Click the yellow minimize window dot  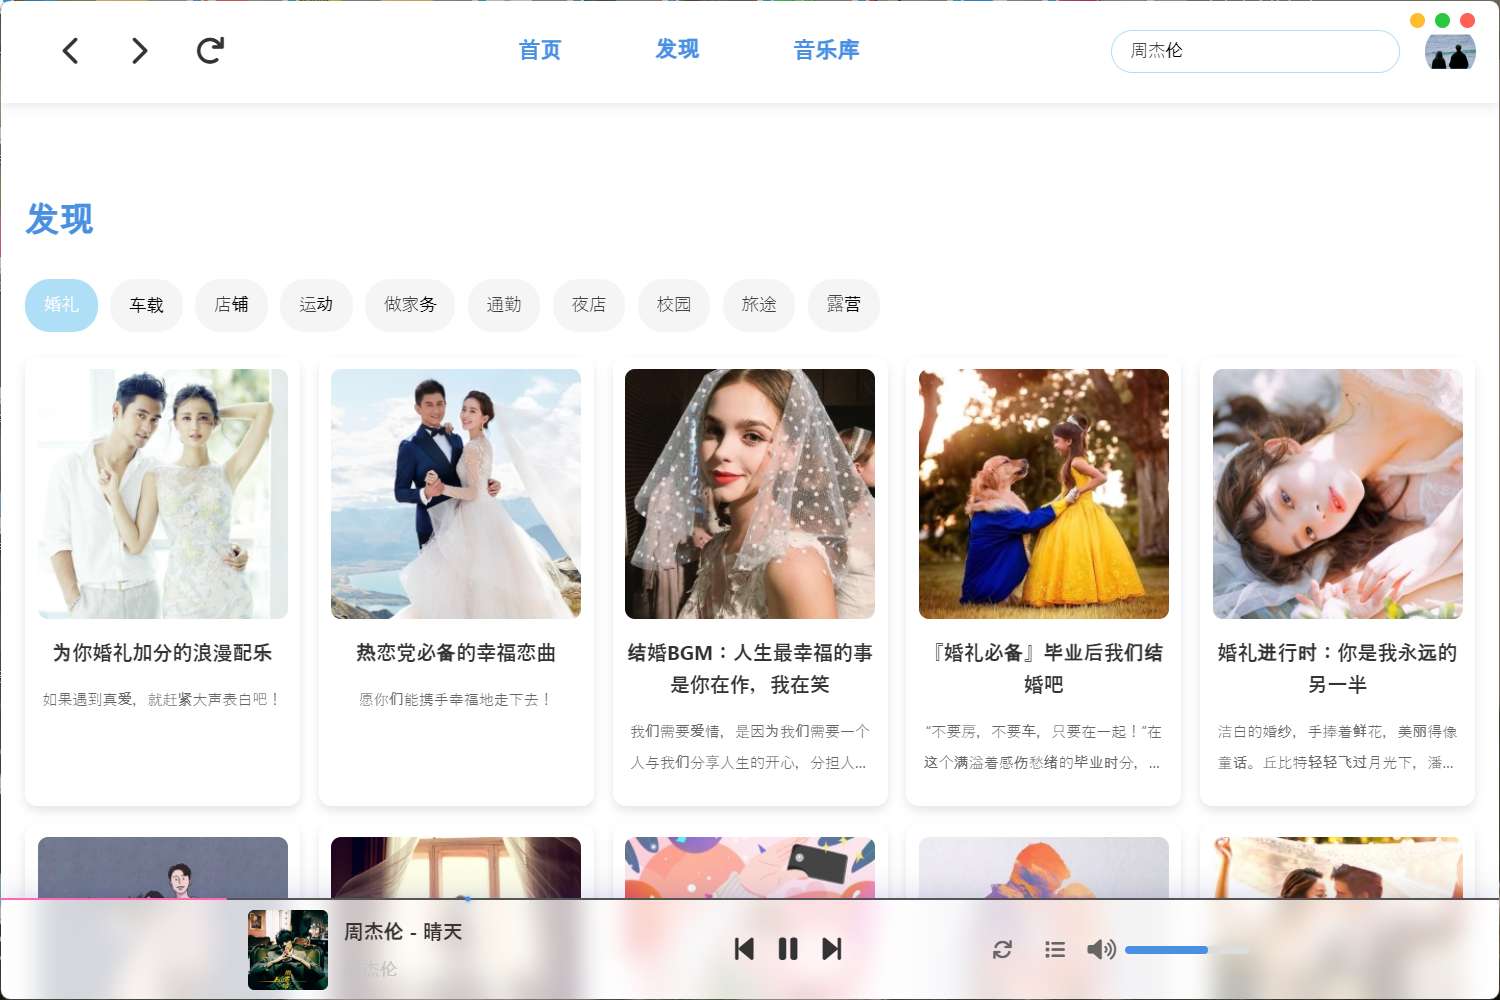(1417, 20)
